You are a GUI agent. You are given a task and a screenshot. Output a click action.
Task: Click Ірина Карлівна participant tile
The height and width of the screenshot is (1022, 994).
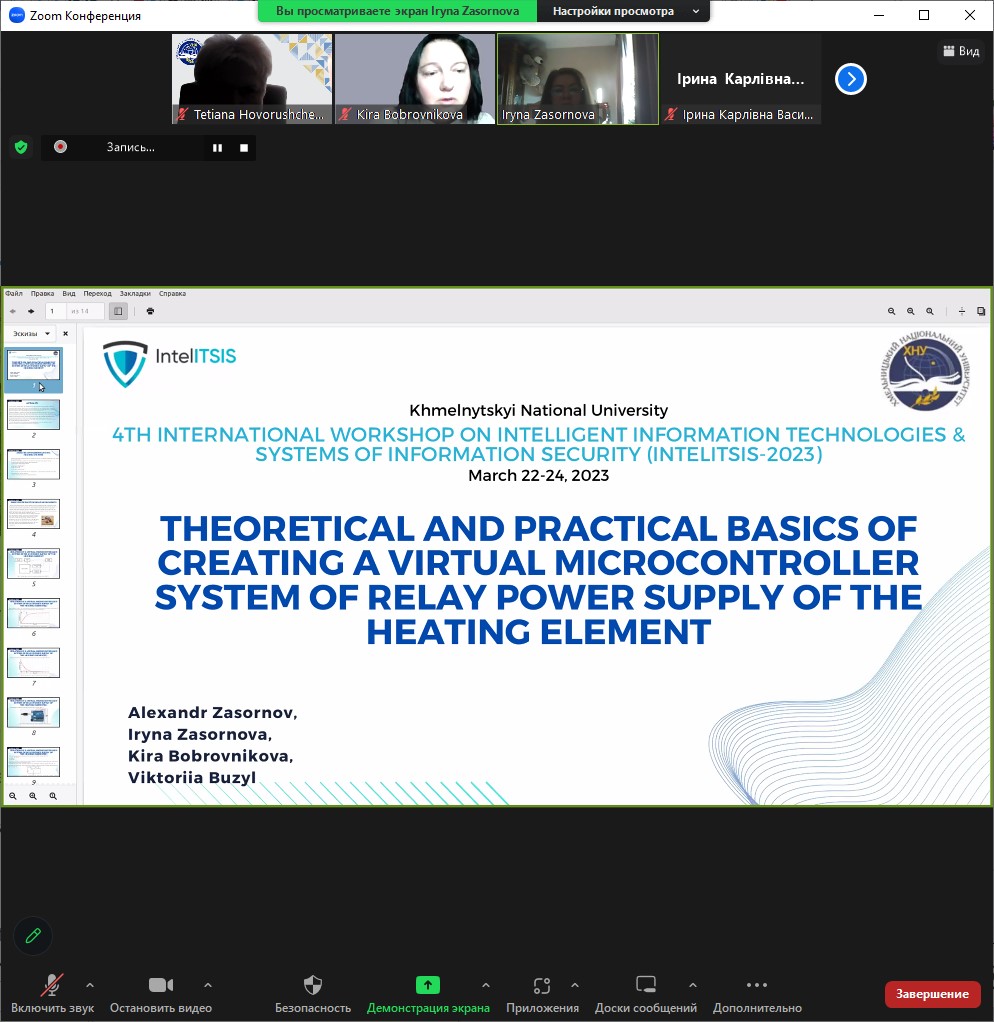[x=741, y=78]
